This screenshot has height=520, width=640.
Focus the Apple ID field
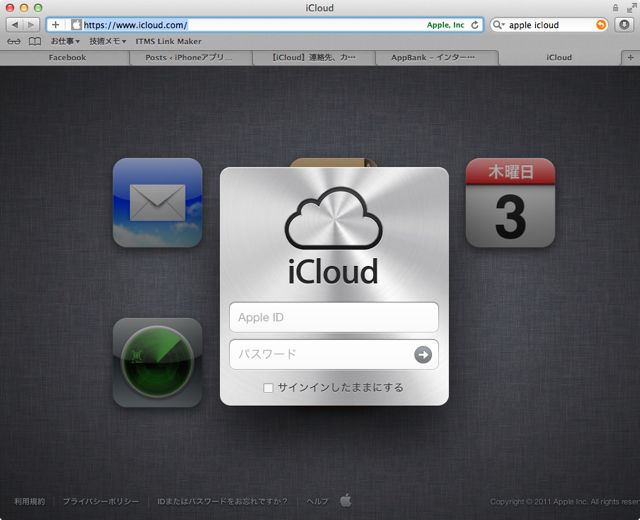tap(334, 317)
